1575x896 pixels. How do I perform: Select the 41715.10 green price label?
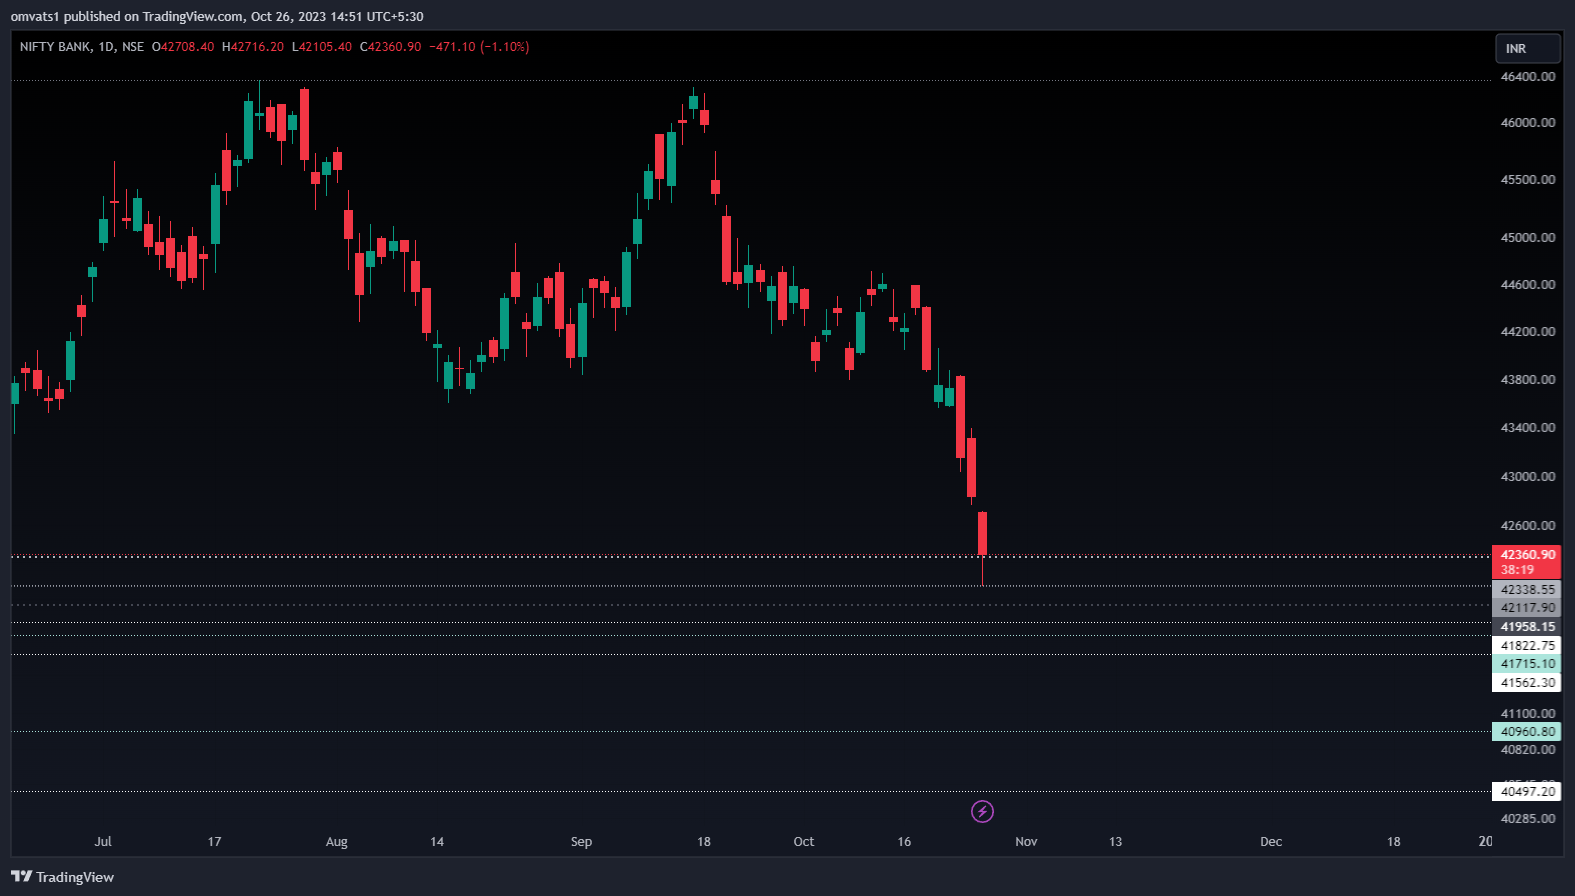[x=1527, y=663]
